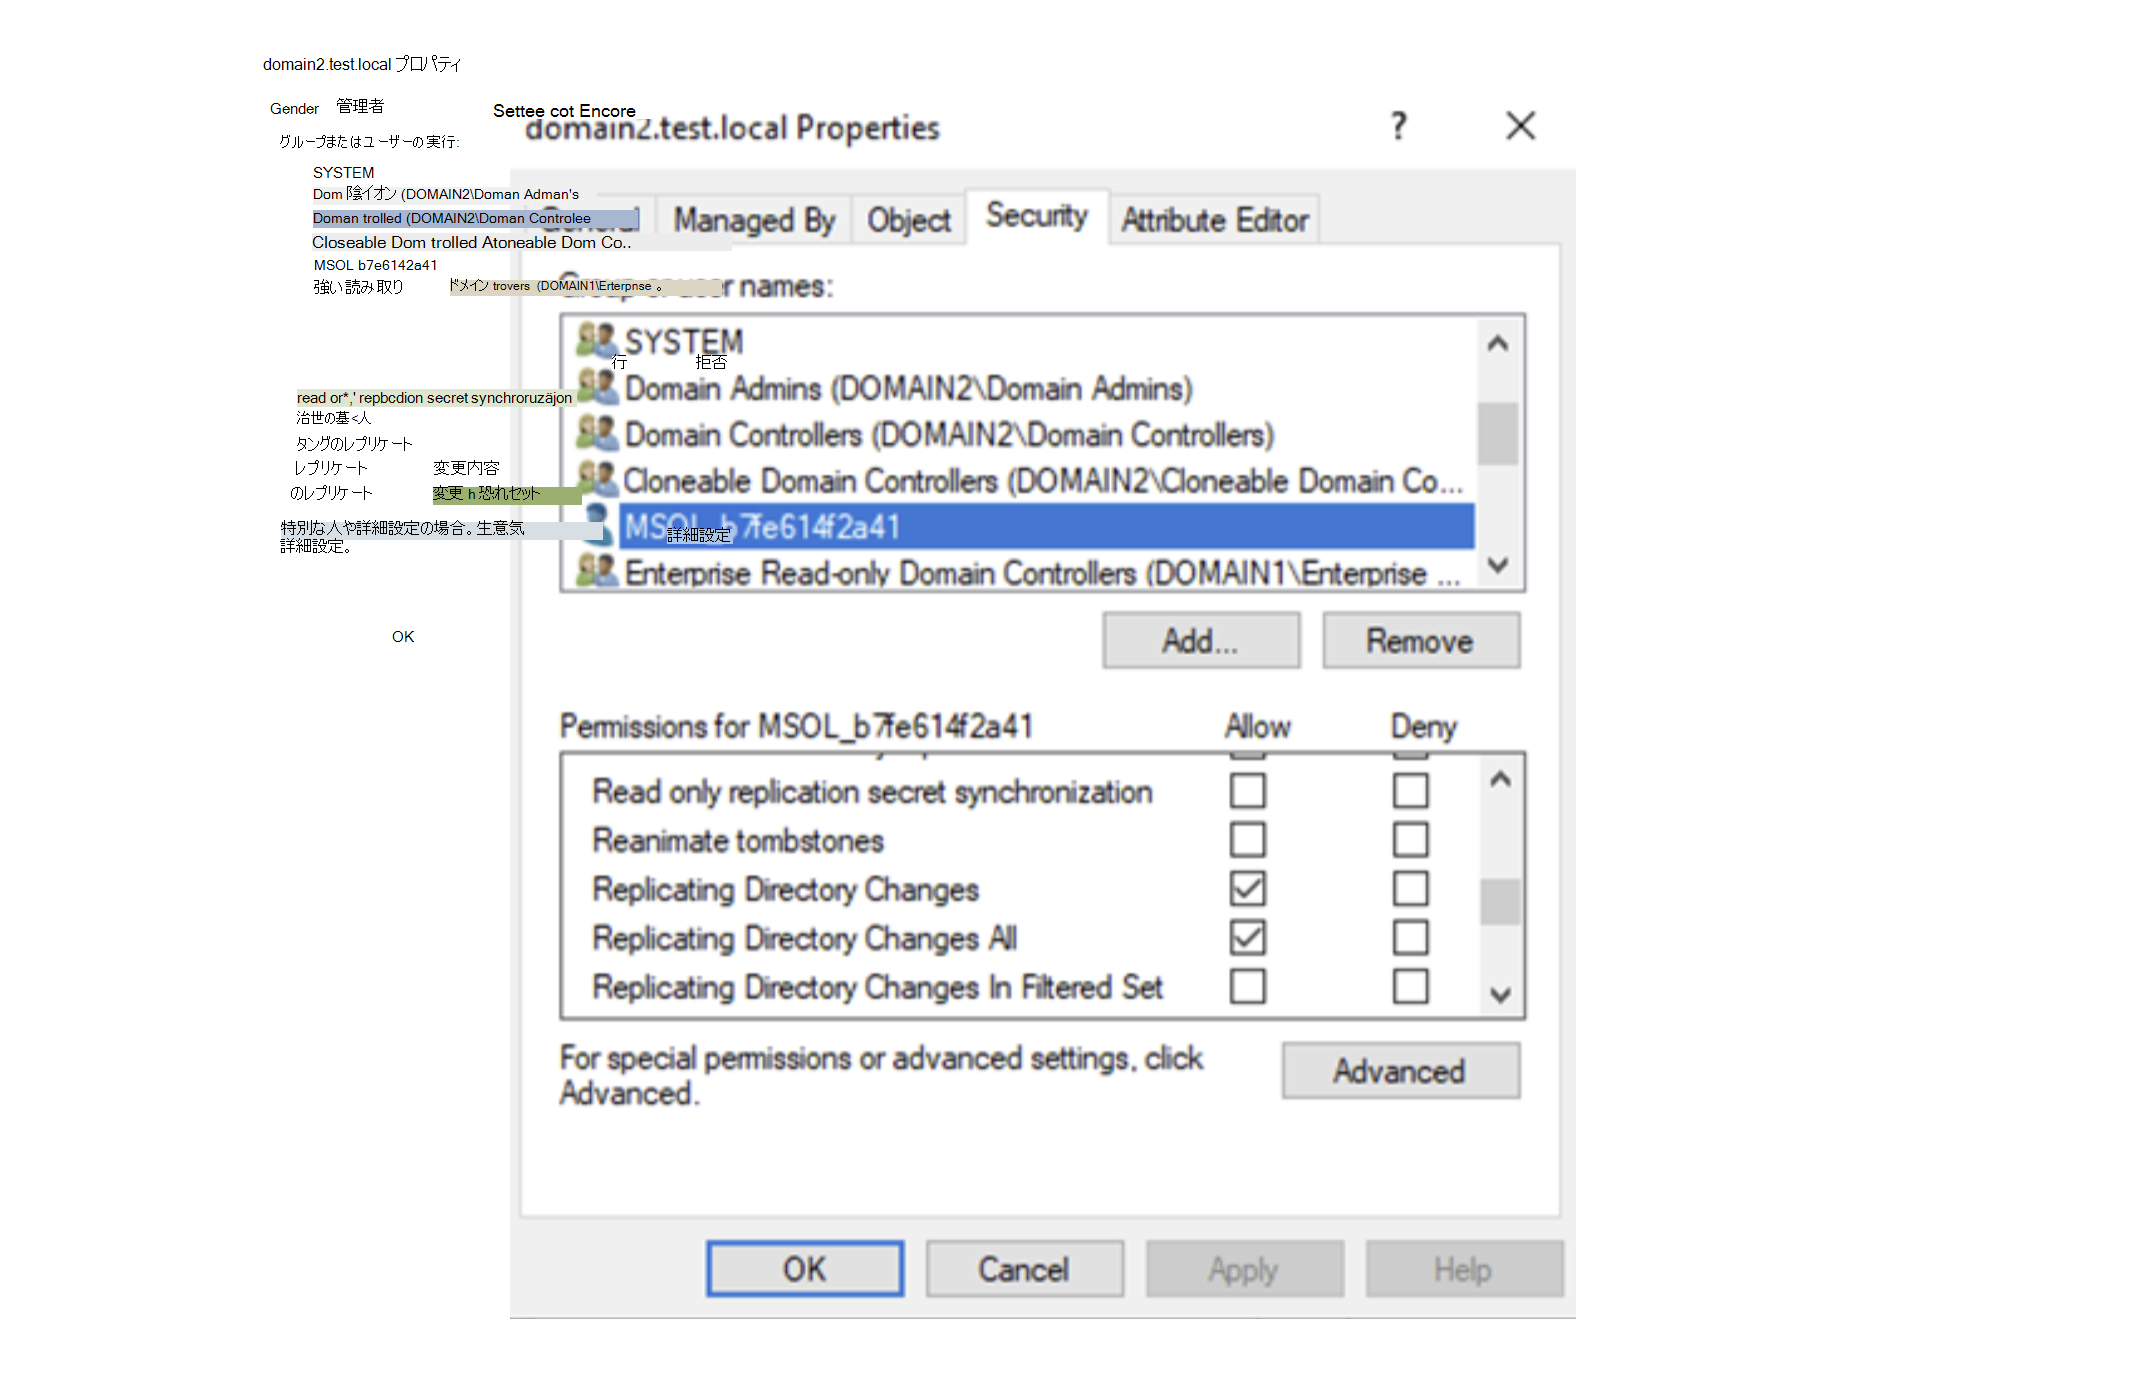Click the permissions list scrollbar thumb
This screenshot has height=1400, width=2137.
1499,901
